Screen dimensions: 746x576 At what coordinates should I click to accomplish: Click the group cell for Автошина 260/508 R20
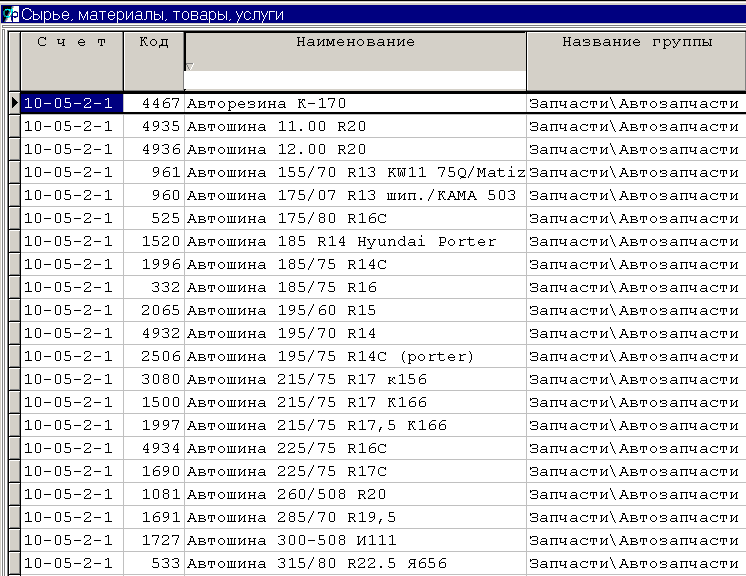click(636, 494)
